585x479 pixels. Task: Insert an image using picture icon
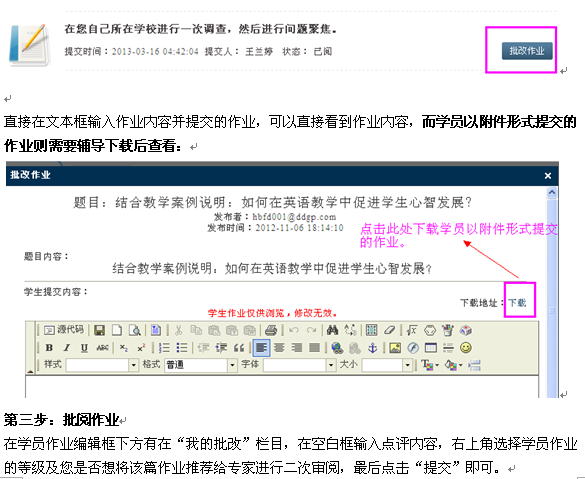pyautogui.click(x=395, y=348)
